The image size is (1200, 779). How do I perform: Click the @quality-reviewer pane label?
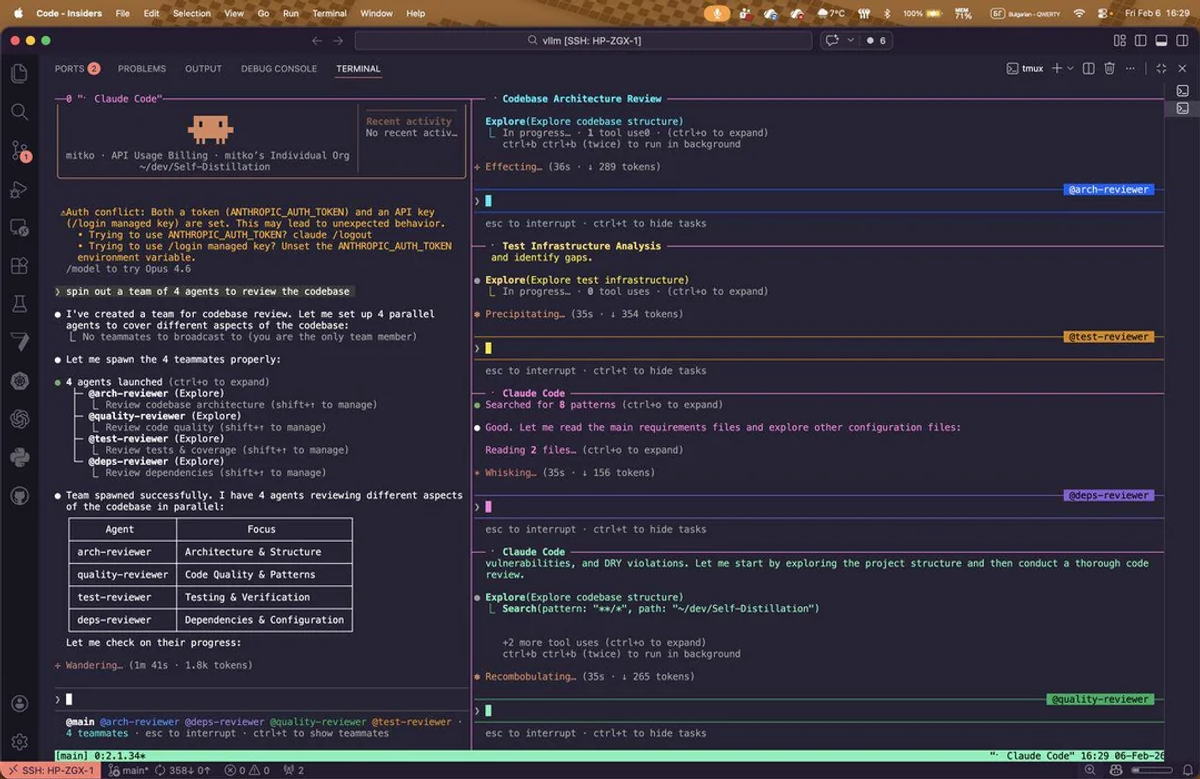[x=1100, y=700]
